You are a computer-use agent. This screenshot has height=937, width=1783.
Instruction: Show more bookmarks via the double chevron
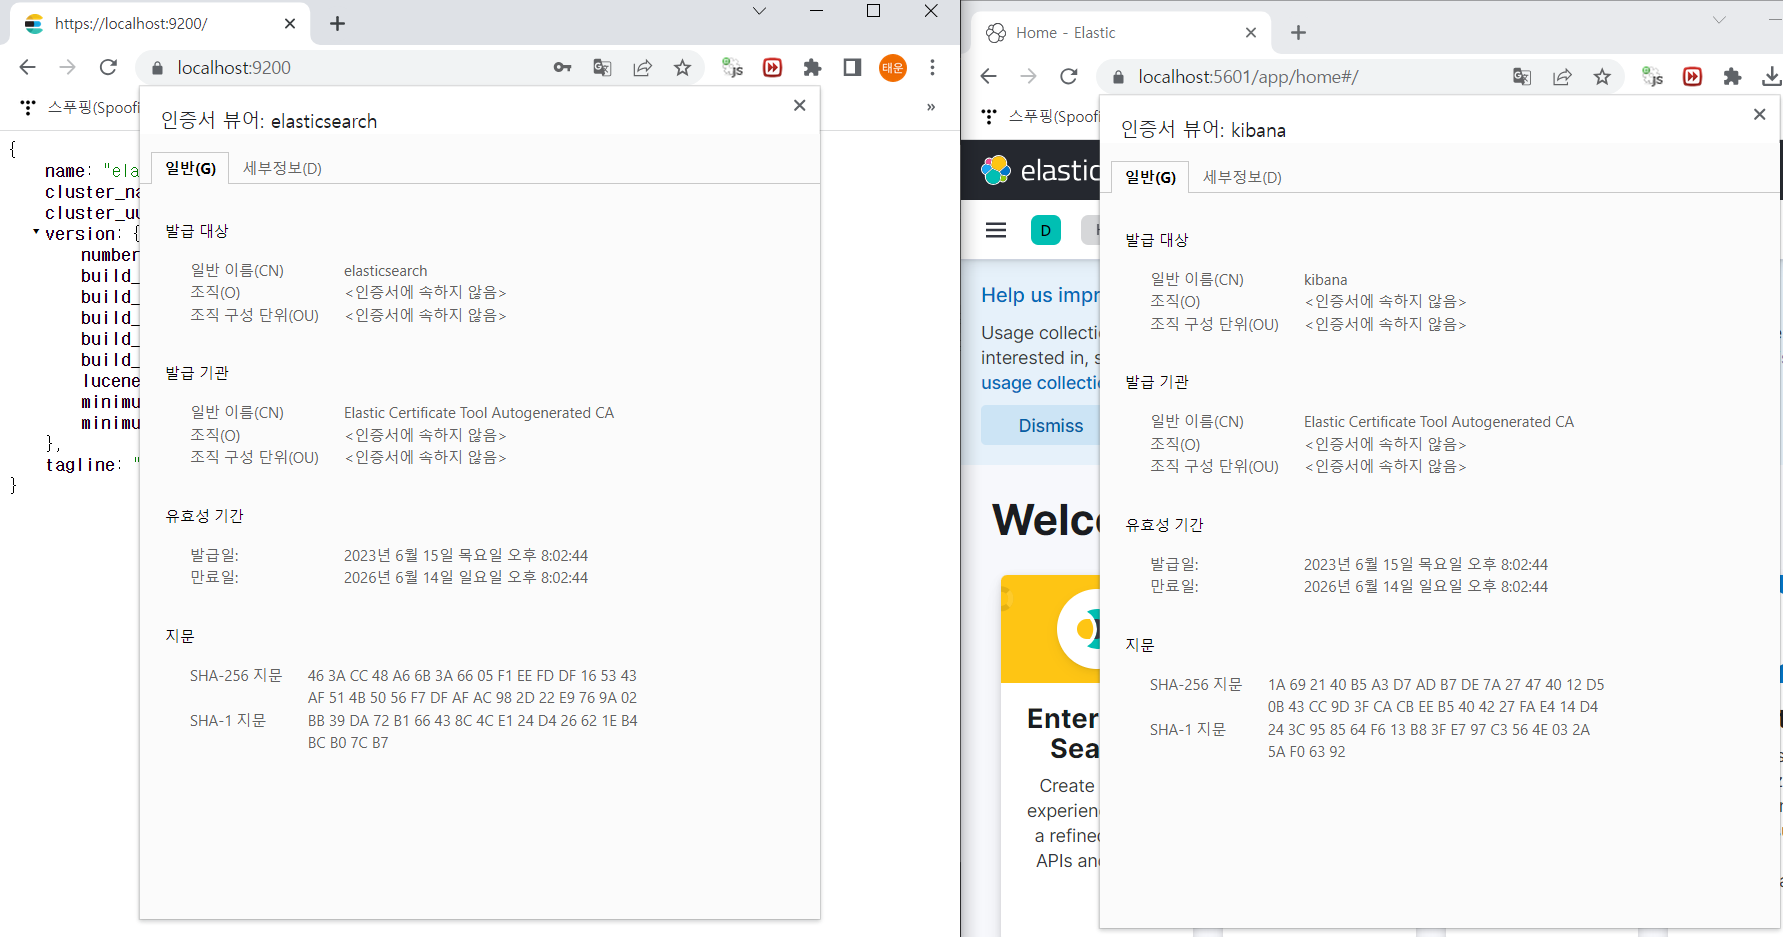(931, 107)
